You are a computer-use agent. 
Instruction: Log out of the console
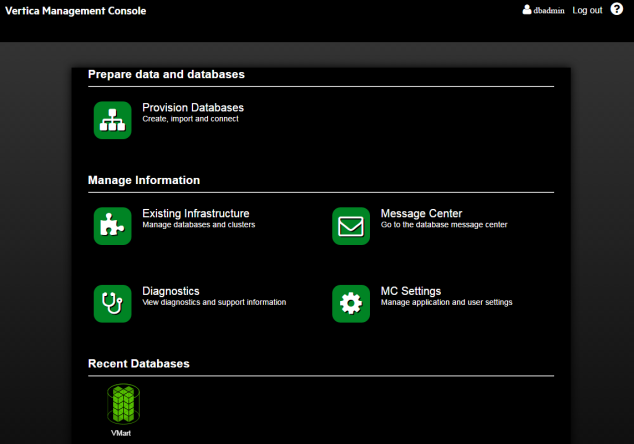pos(587,10)
